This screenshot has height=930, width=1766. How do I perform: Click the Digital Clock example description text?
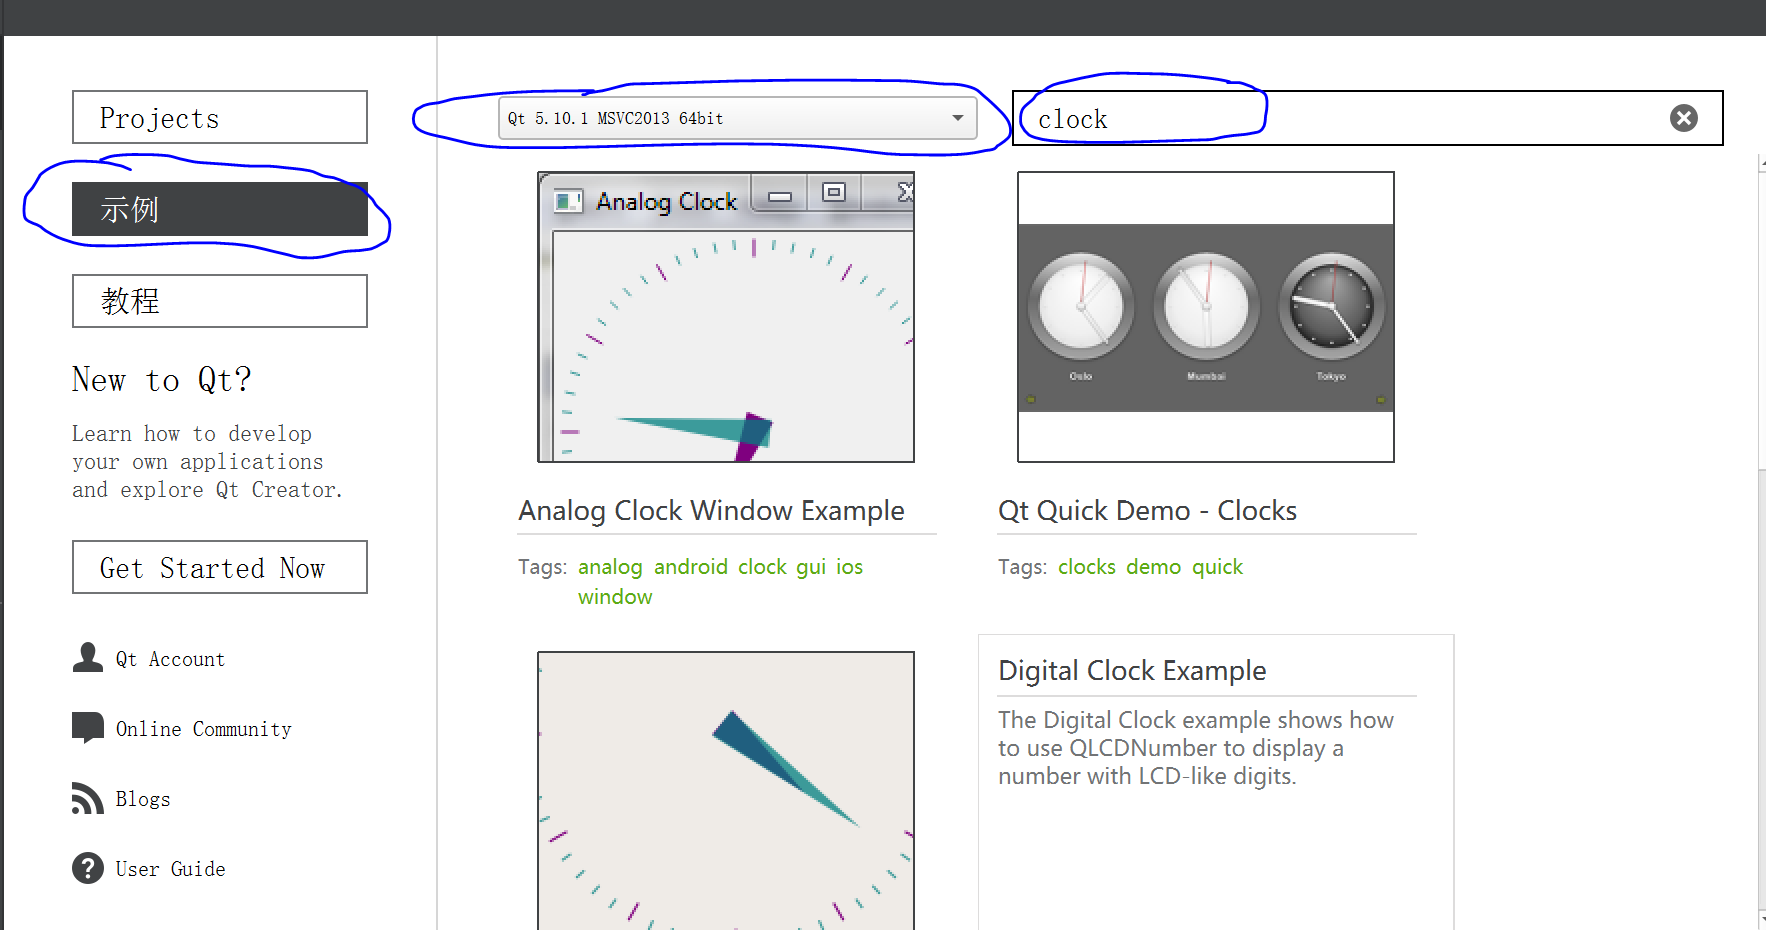coord(1196,748)
